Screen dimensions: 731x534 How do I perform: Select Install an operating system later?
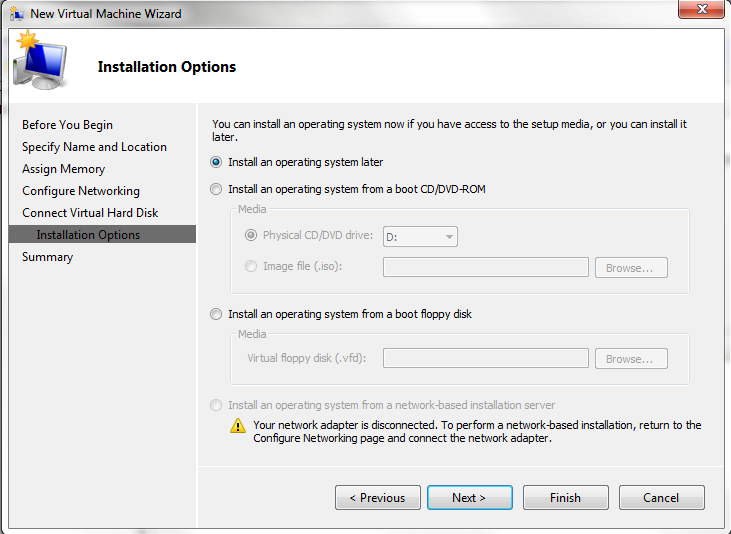point(216,162)
